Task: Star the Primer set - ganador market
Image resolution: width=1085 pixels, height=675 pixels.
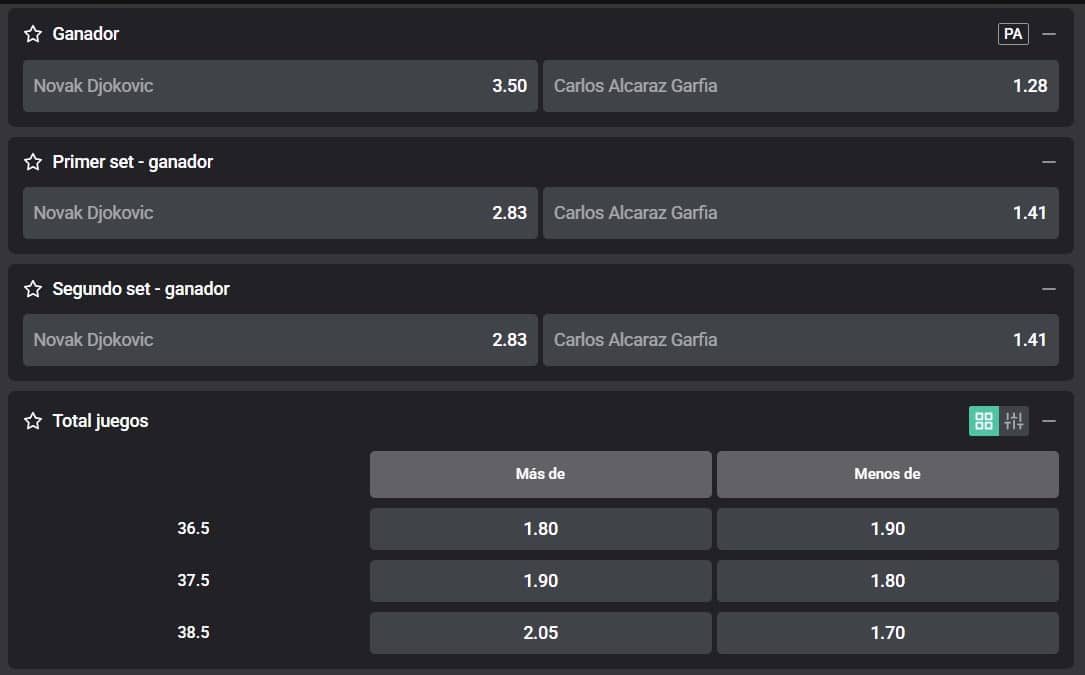Action: [x=33, y=162]
